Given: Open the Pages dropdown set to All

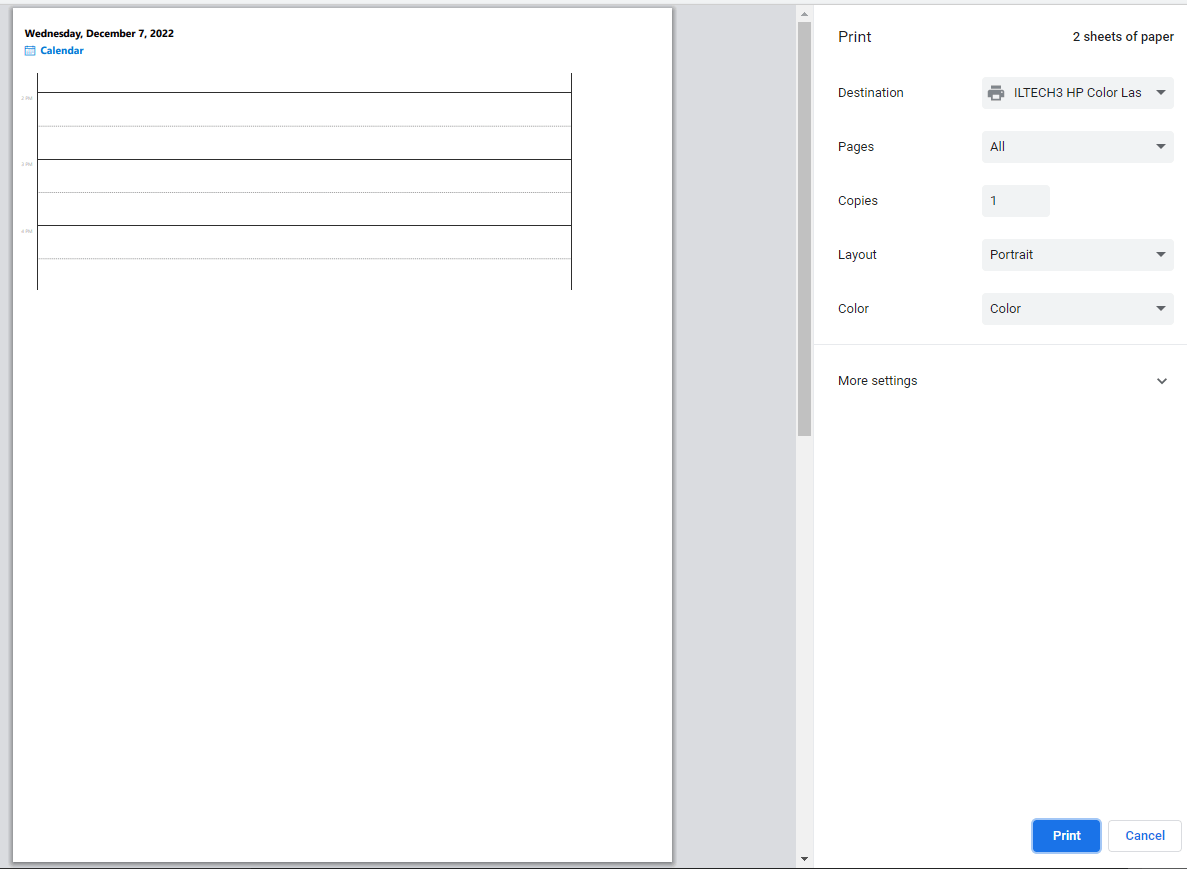Looking at the screenshot, I should 1077,147.
